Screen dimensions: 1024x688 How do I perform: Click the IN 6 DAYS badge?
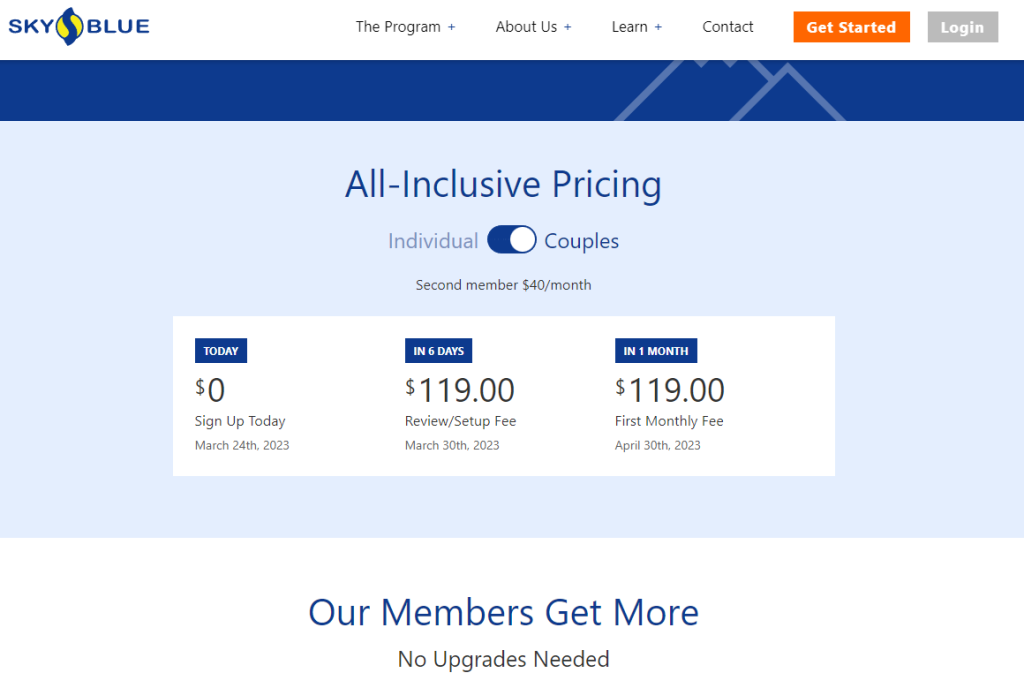point(438,351)
